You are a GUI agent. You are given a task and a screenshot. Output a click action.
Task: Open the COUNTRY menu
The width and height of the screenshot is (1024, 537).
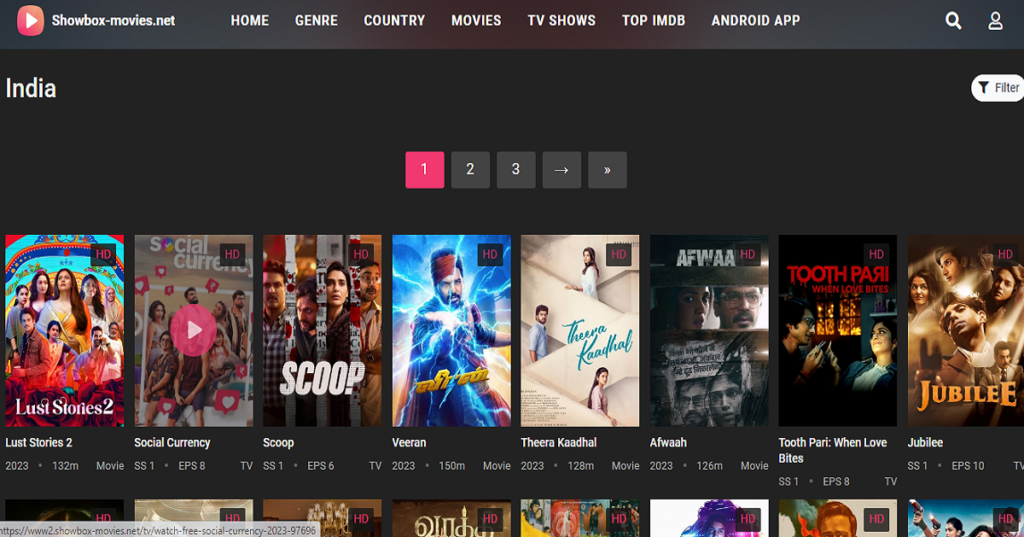tap(394, 21)
